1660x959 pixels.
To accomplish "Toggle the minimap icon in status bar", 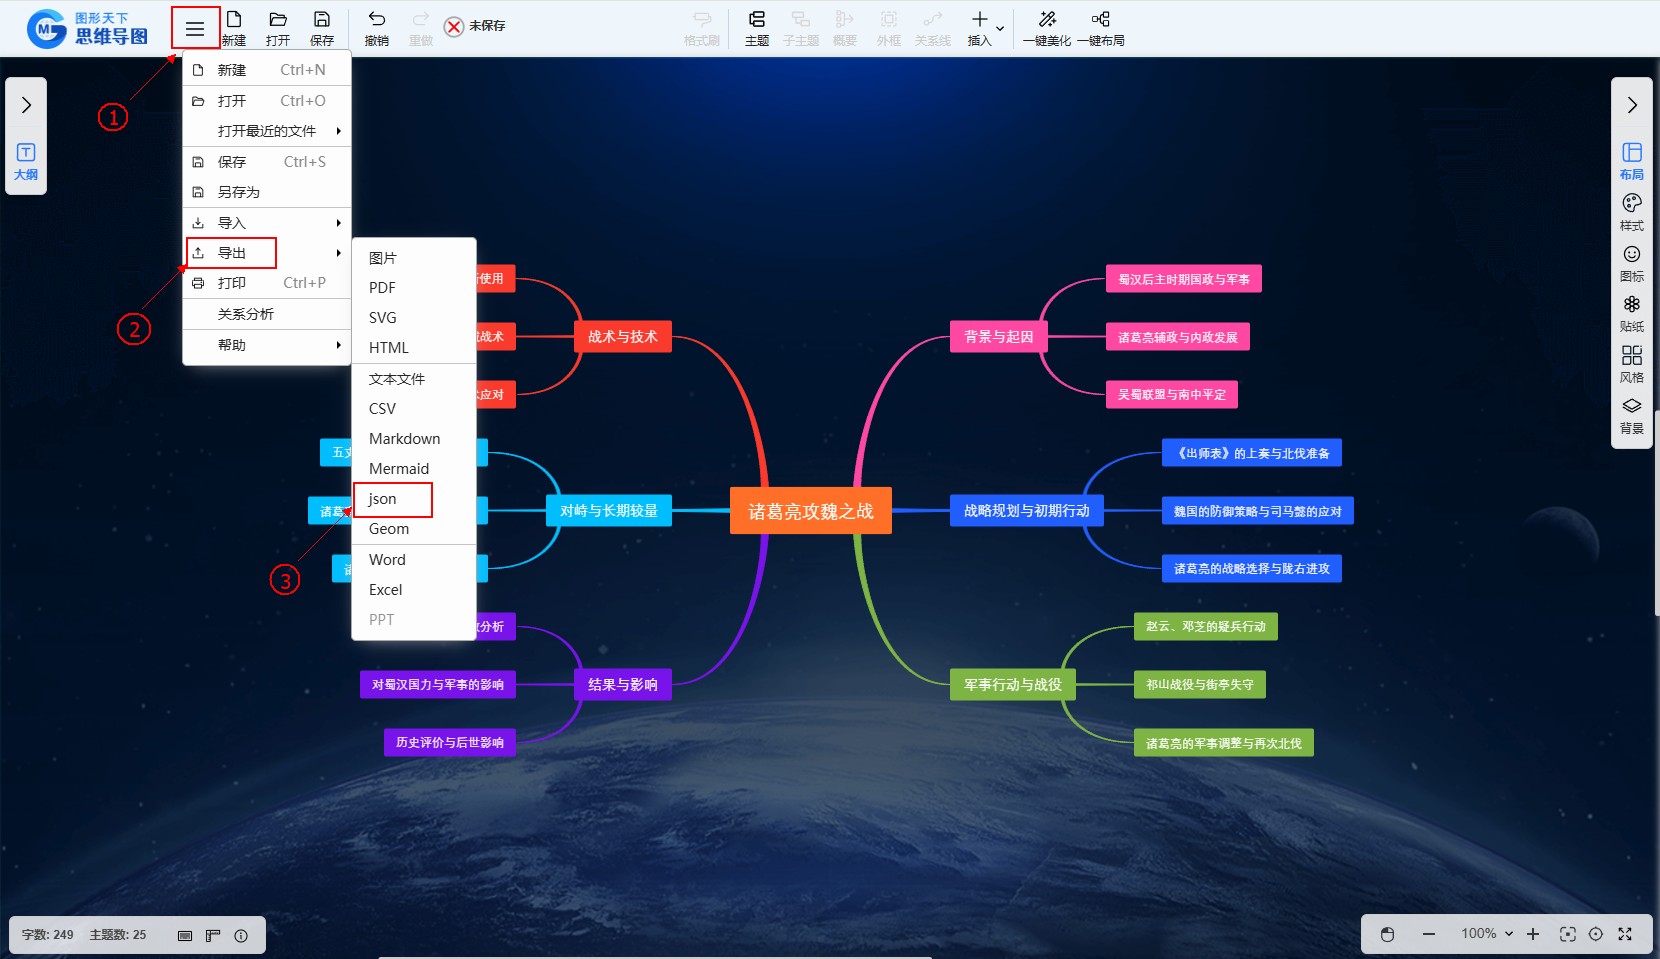I will pyautogui.click(x=185, y=936).
